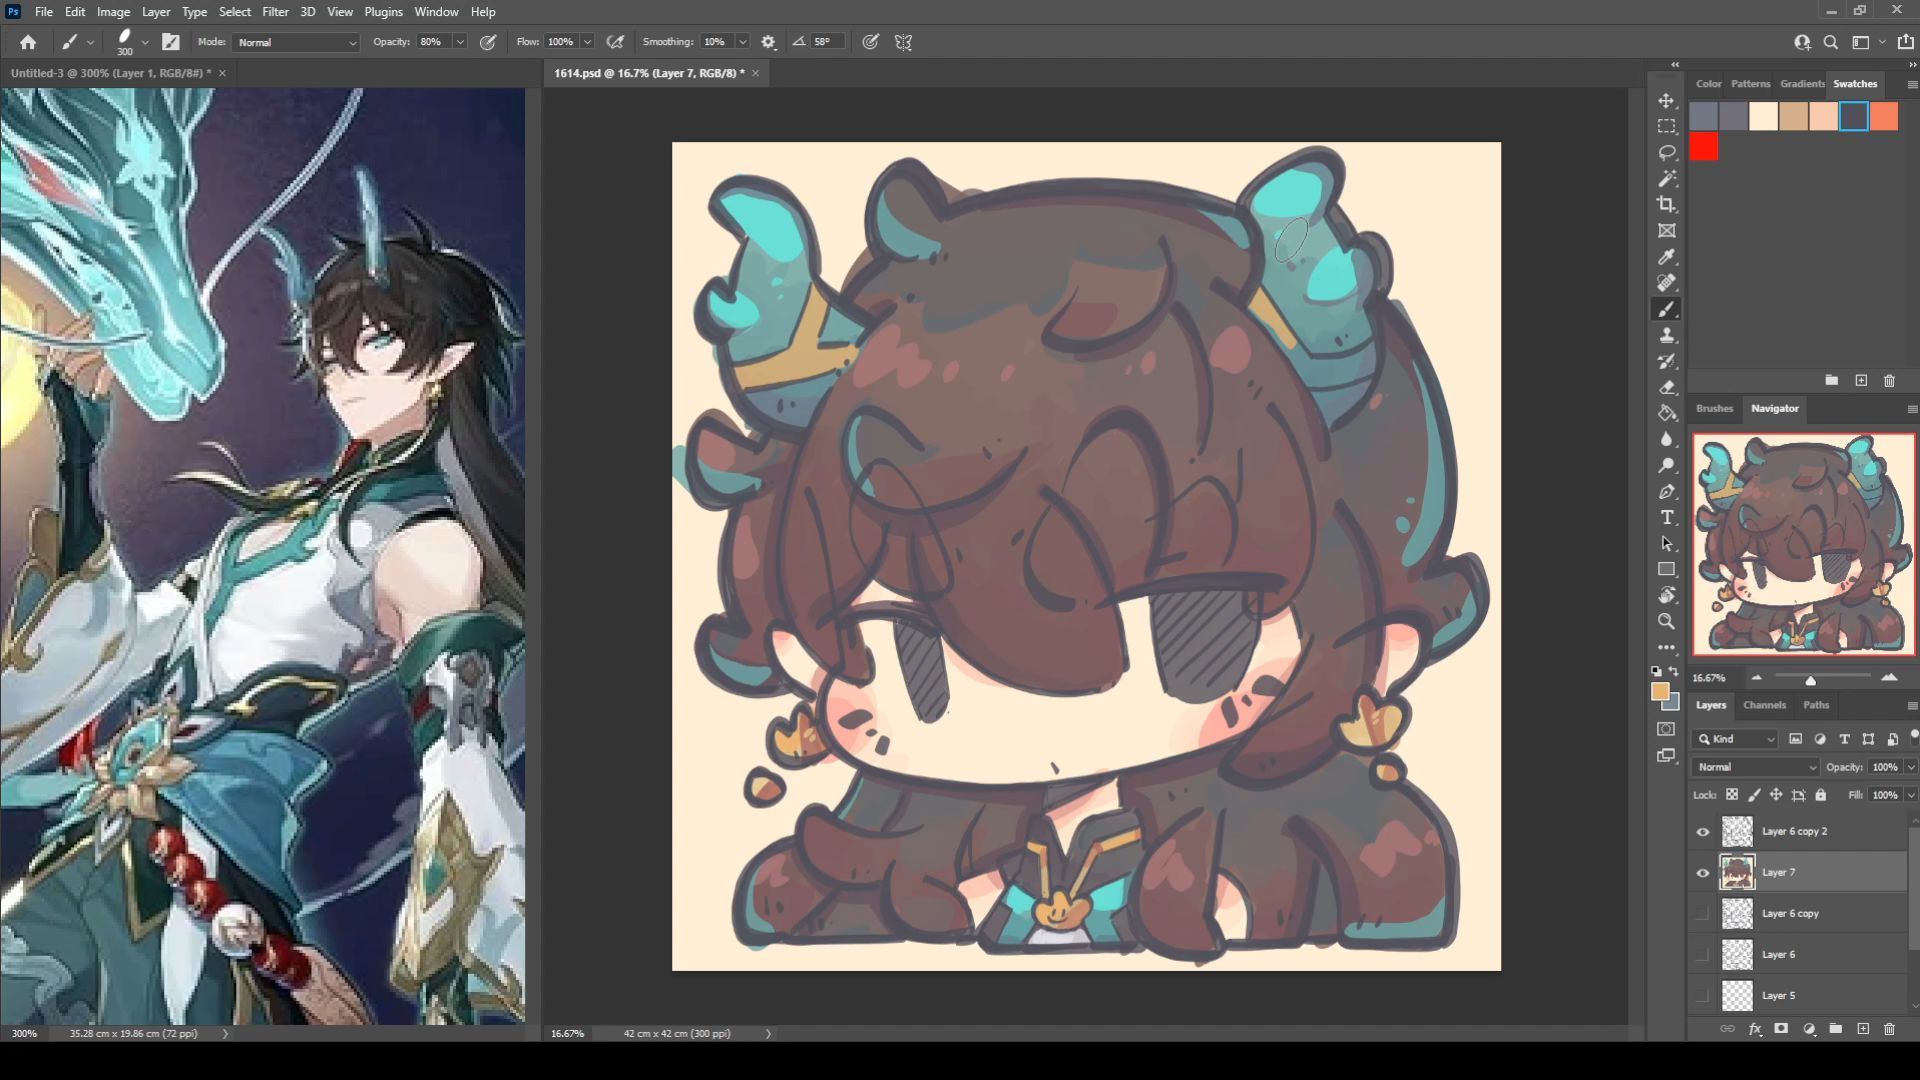This screenshot has width=1920, height=1080.
Task: Pick the red swatch
Action: [1704, 147]
